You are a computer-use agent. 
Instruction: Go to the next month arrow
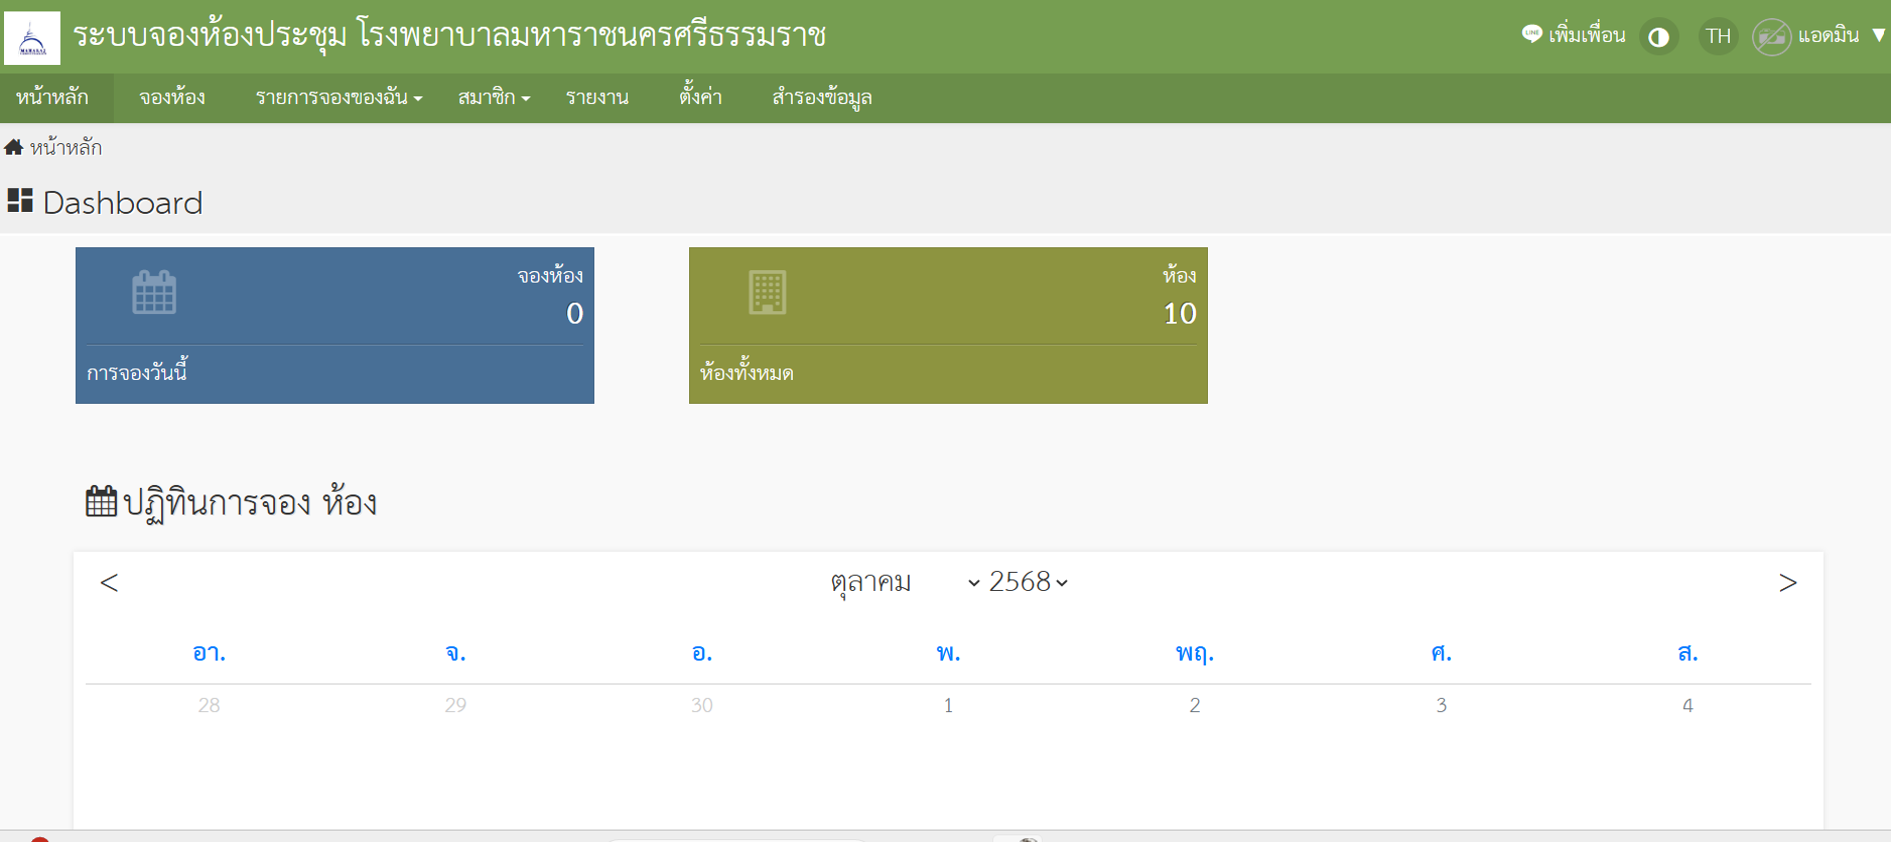pyautogui.click(x=1788, y=583)
